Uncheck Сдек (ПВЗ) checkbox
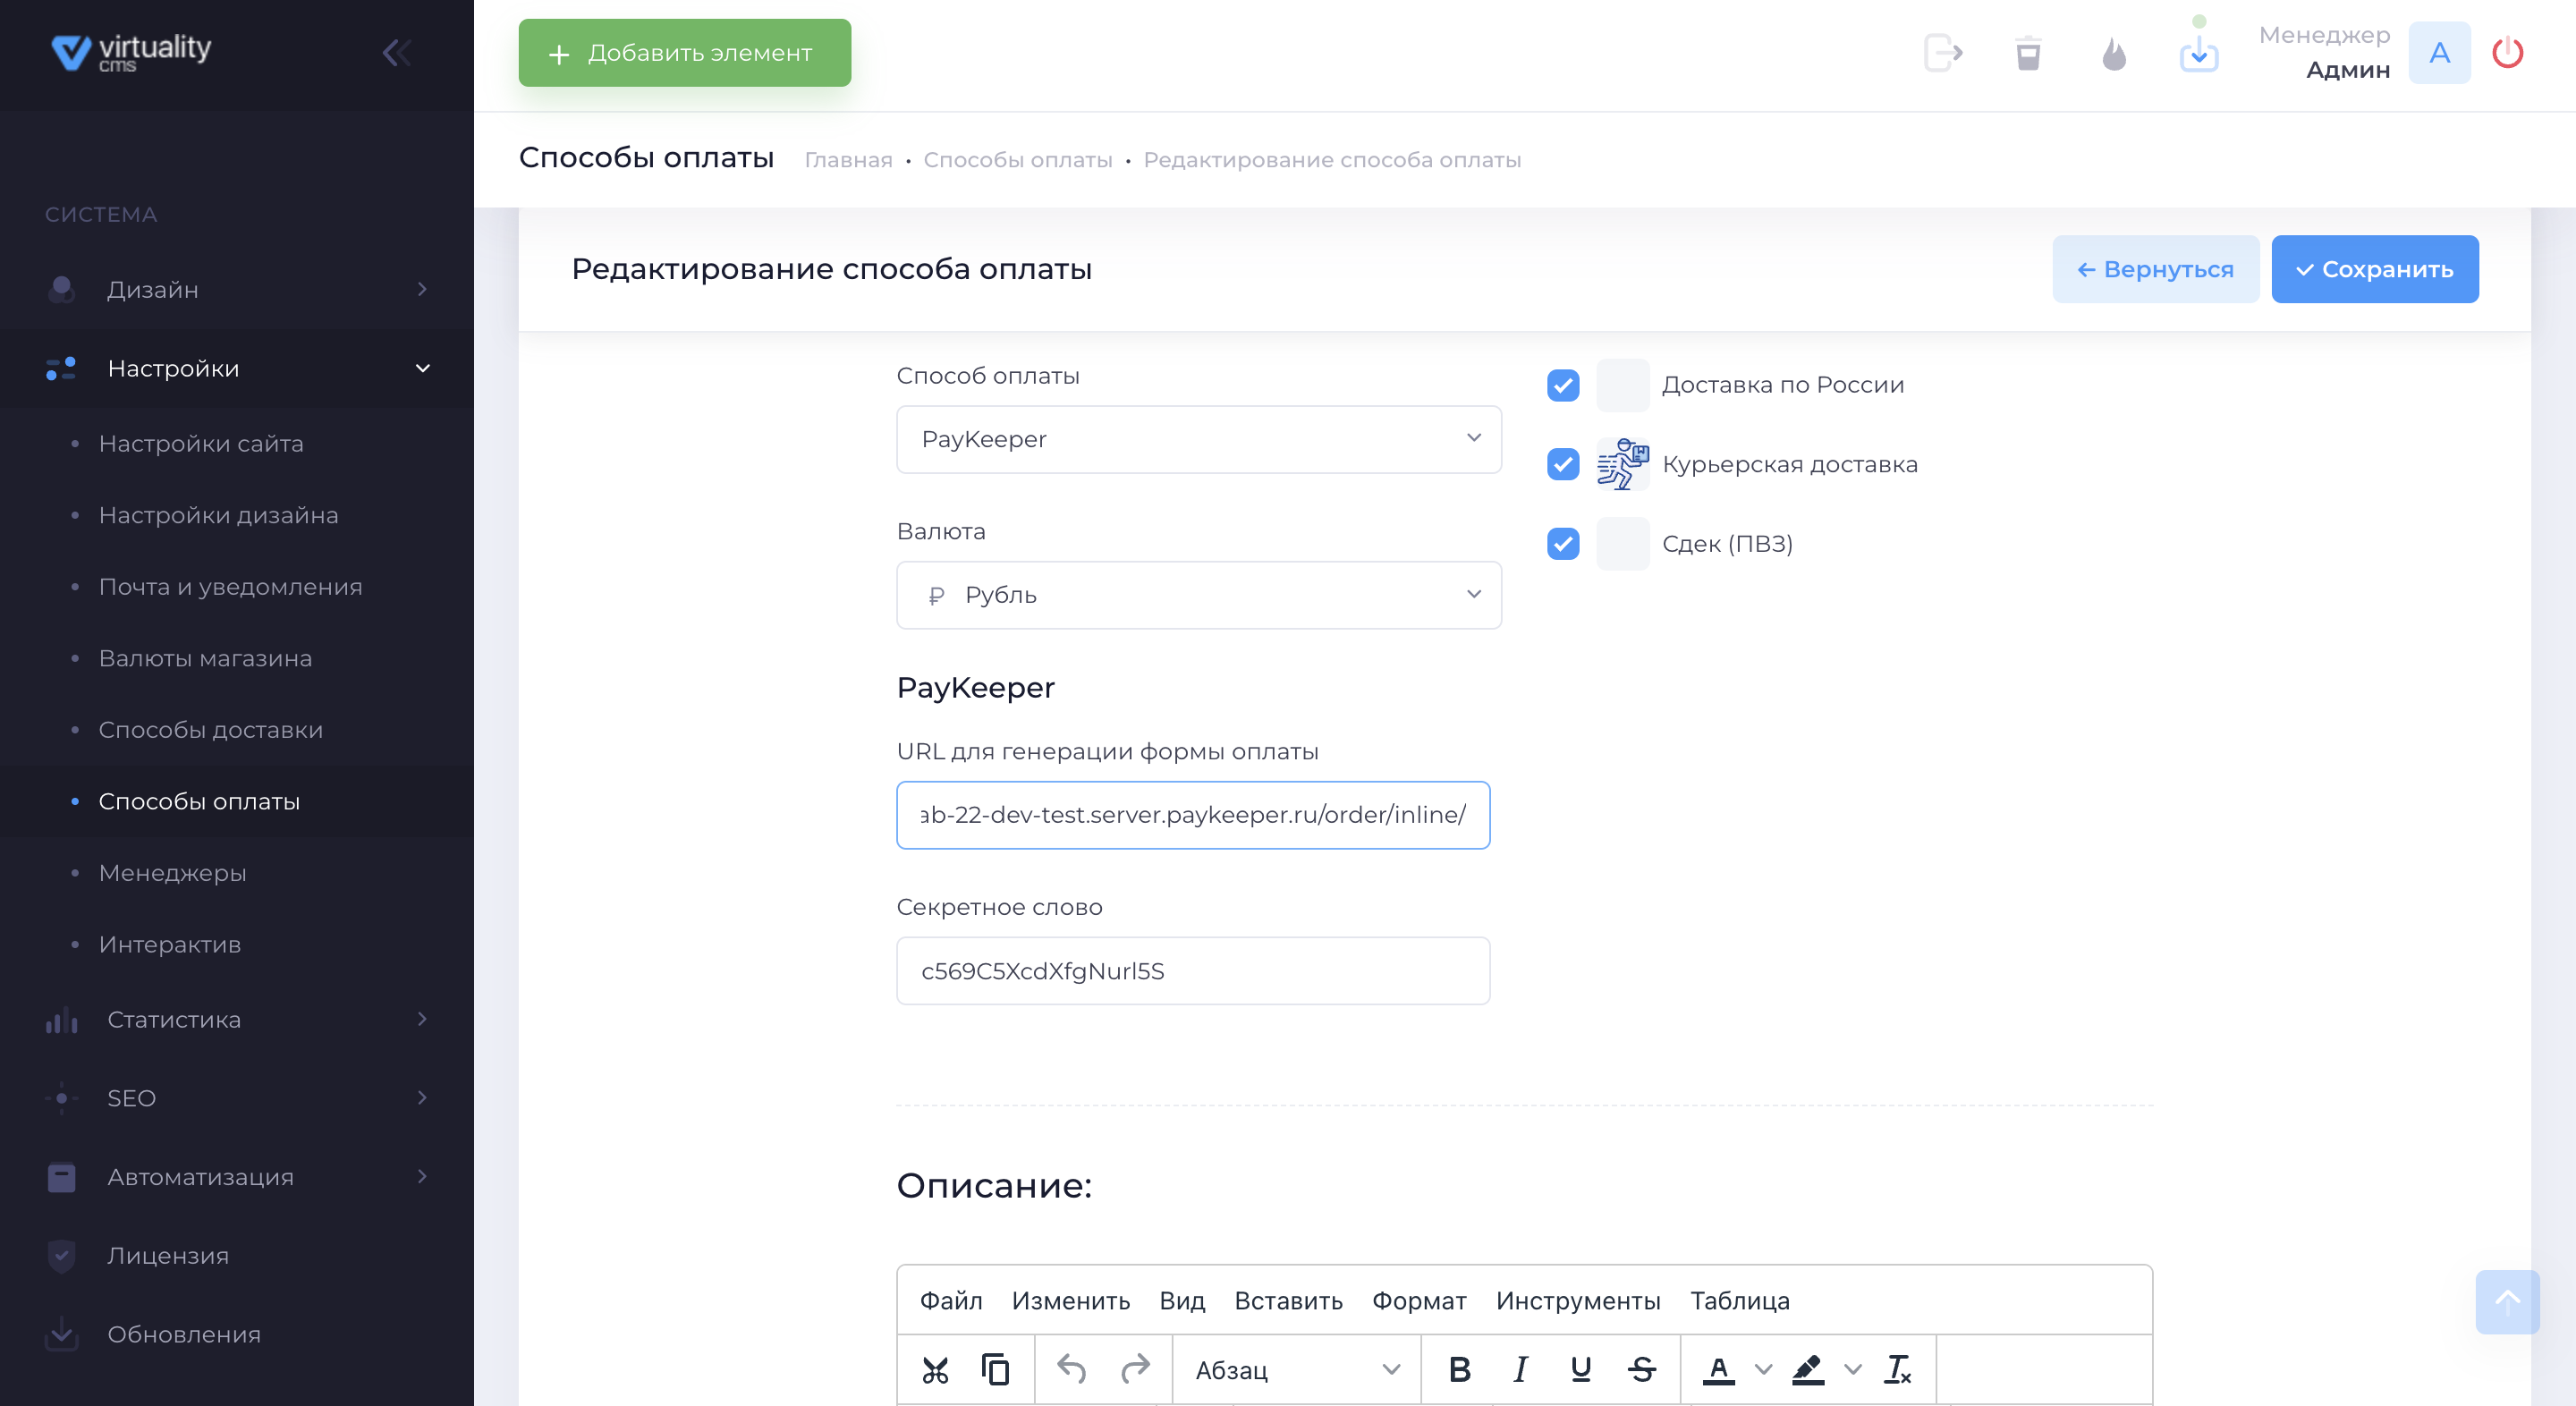This screenshot has height=1406, width=2576. (1563, 544)
